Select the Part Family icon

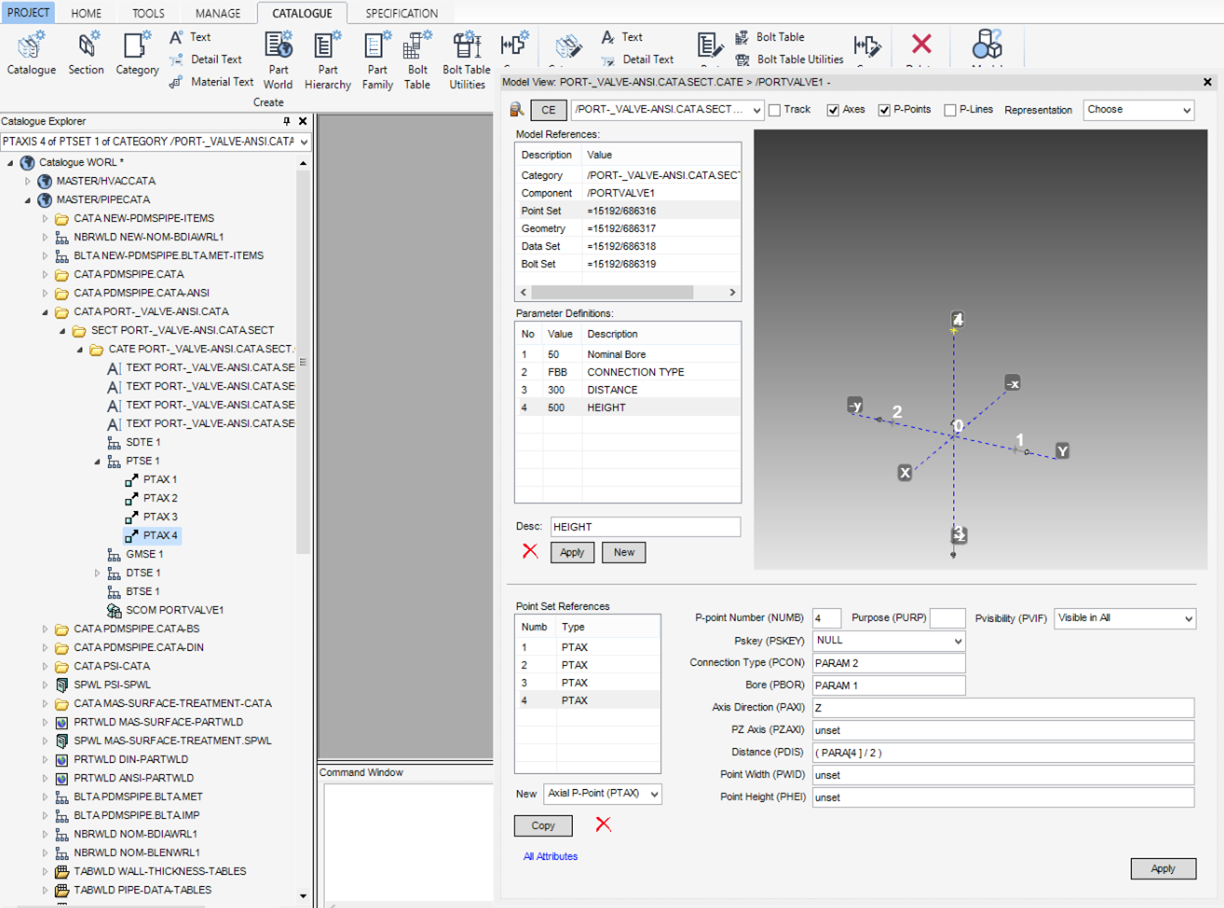tap(376, 47)
